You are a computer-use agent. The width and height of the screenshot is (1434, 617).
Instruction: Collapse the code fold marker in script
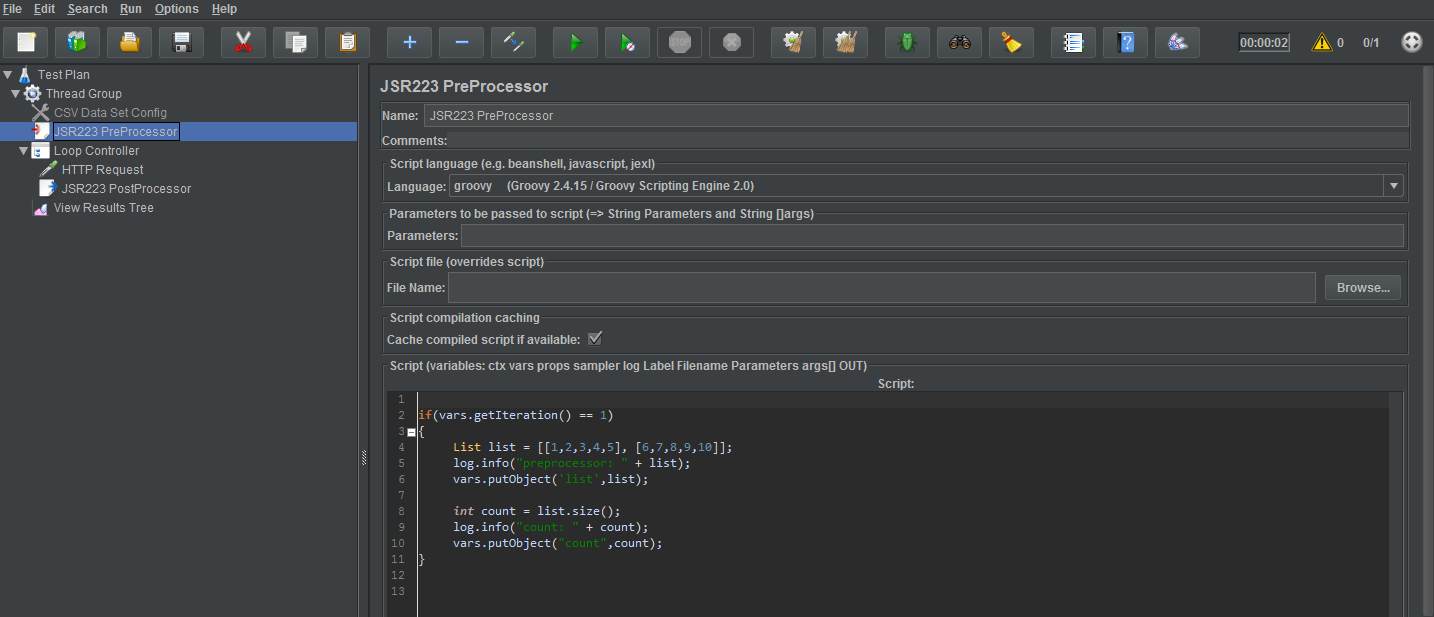pyautogui.click(x=411, y=432)
